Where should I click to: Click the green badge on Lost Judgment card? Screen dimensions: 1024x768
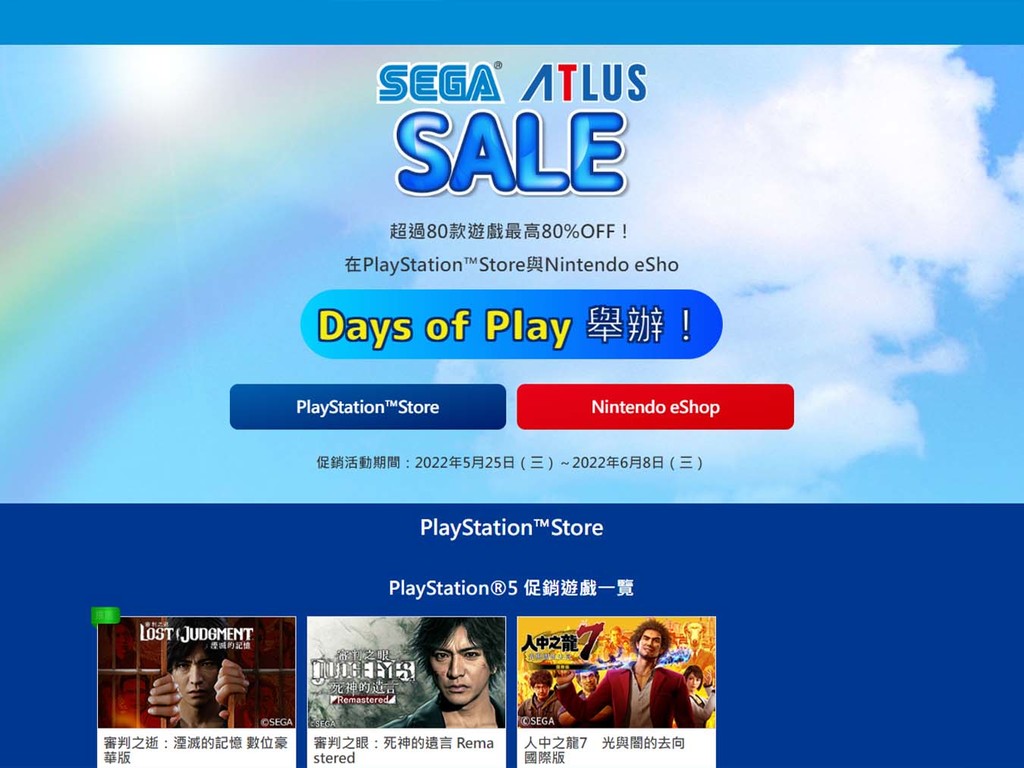[106, 615]
